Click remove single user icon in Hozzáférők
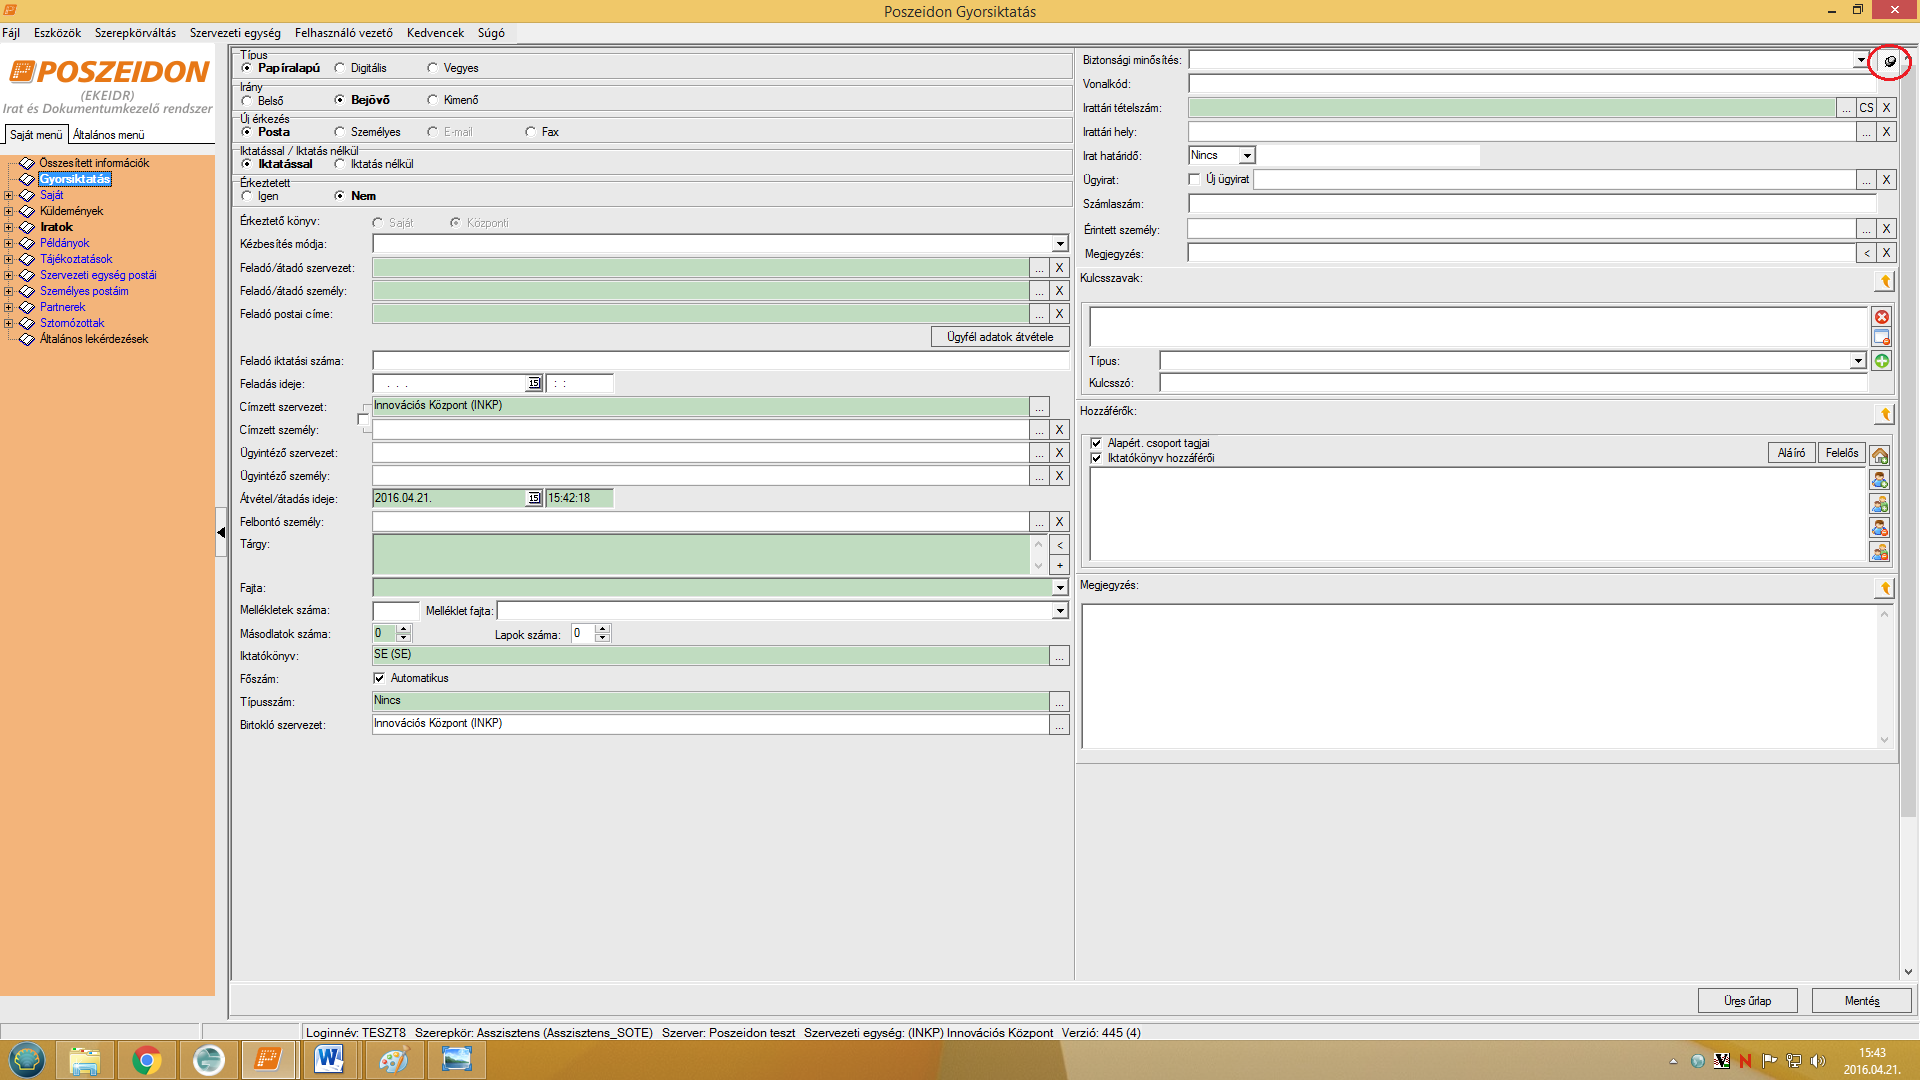The height and width of the screenshot is (1080, 1920). point(1880,528)
